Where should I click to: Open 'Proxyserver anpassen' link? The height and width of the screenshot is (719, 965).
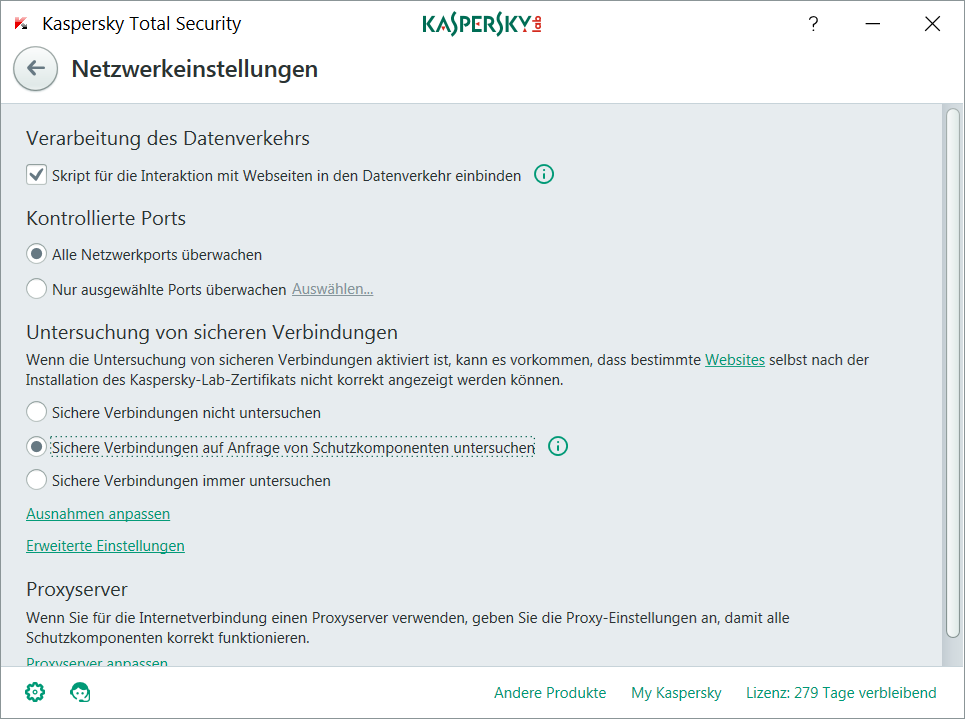pyautogui.click(x=97, y=662)
